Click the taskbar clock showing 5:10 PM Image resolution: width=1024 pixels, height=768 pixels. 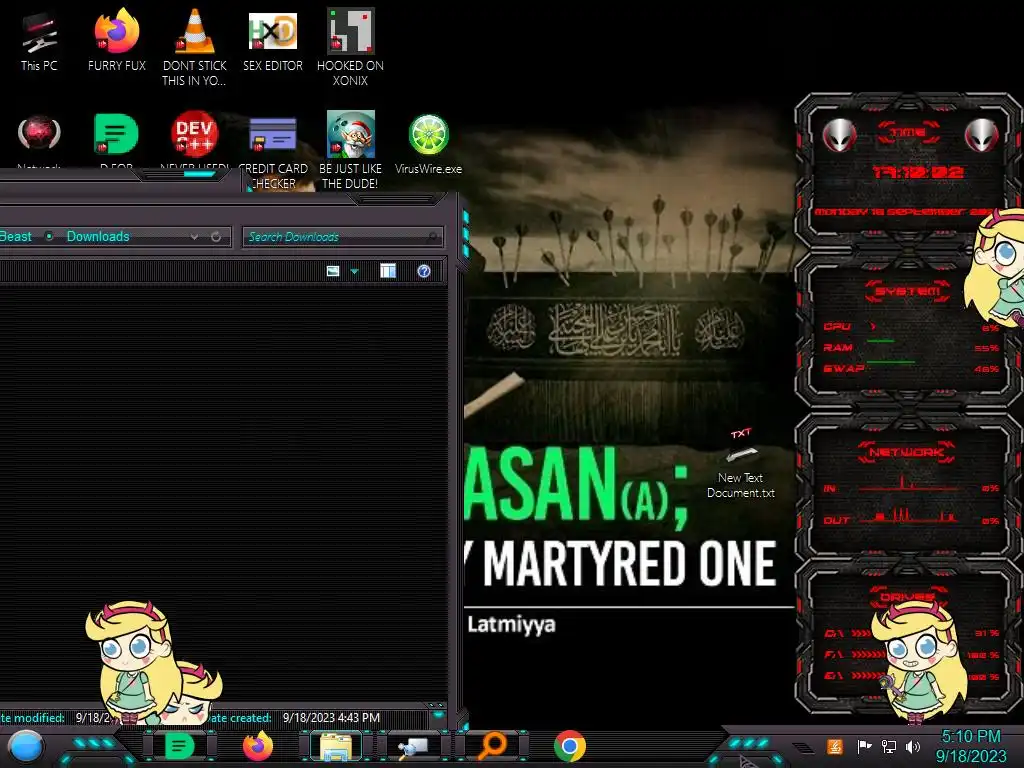pyautogui.click(x=970, y=746)
